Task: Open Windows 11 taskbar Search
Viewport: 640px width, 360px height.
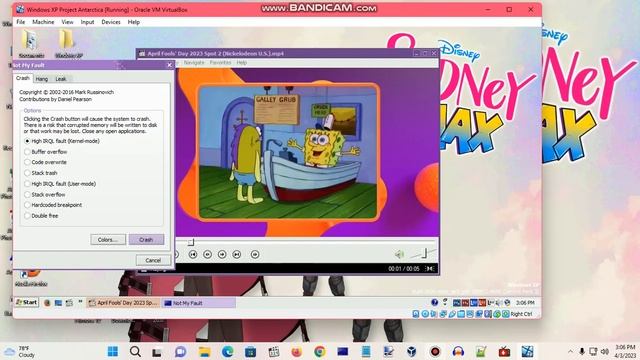Action: coord(135,351)
